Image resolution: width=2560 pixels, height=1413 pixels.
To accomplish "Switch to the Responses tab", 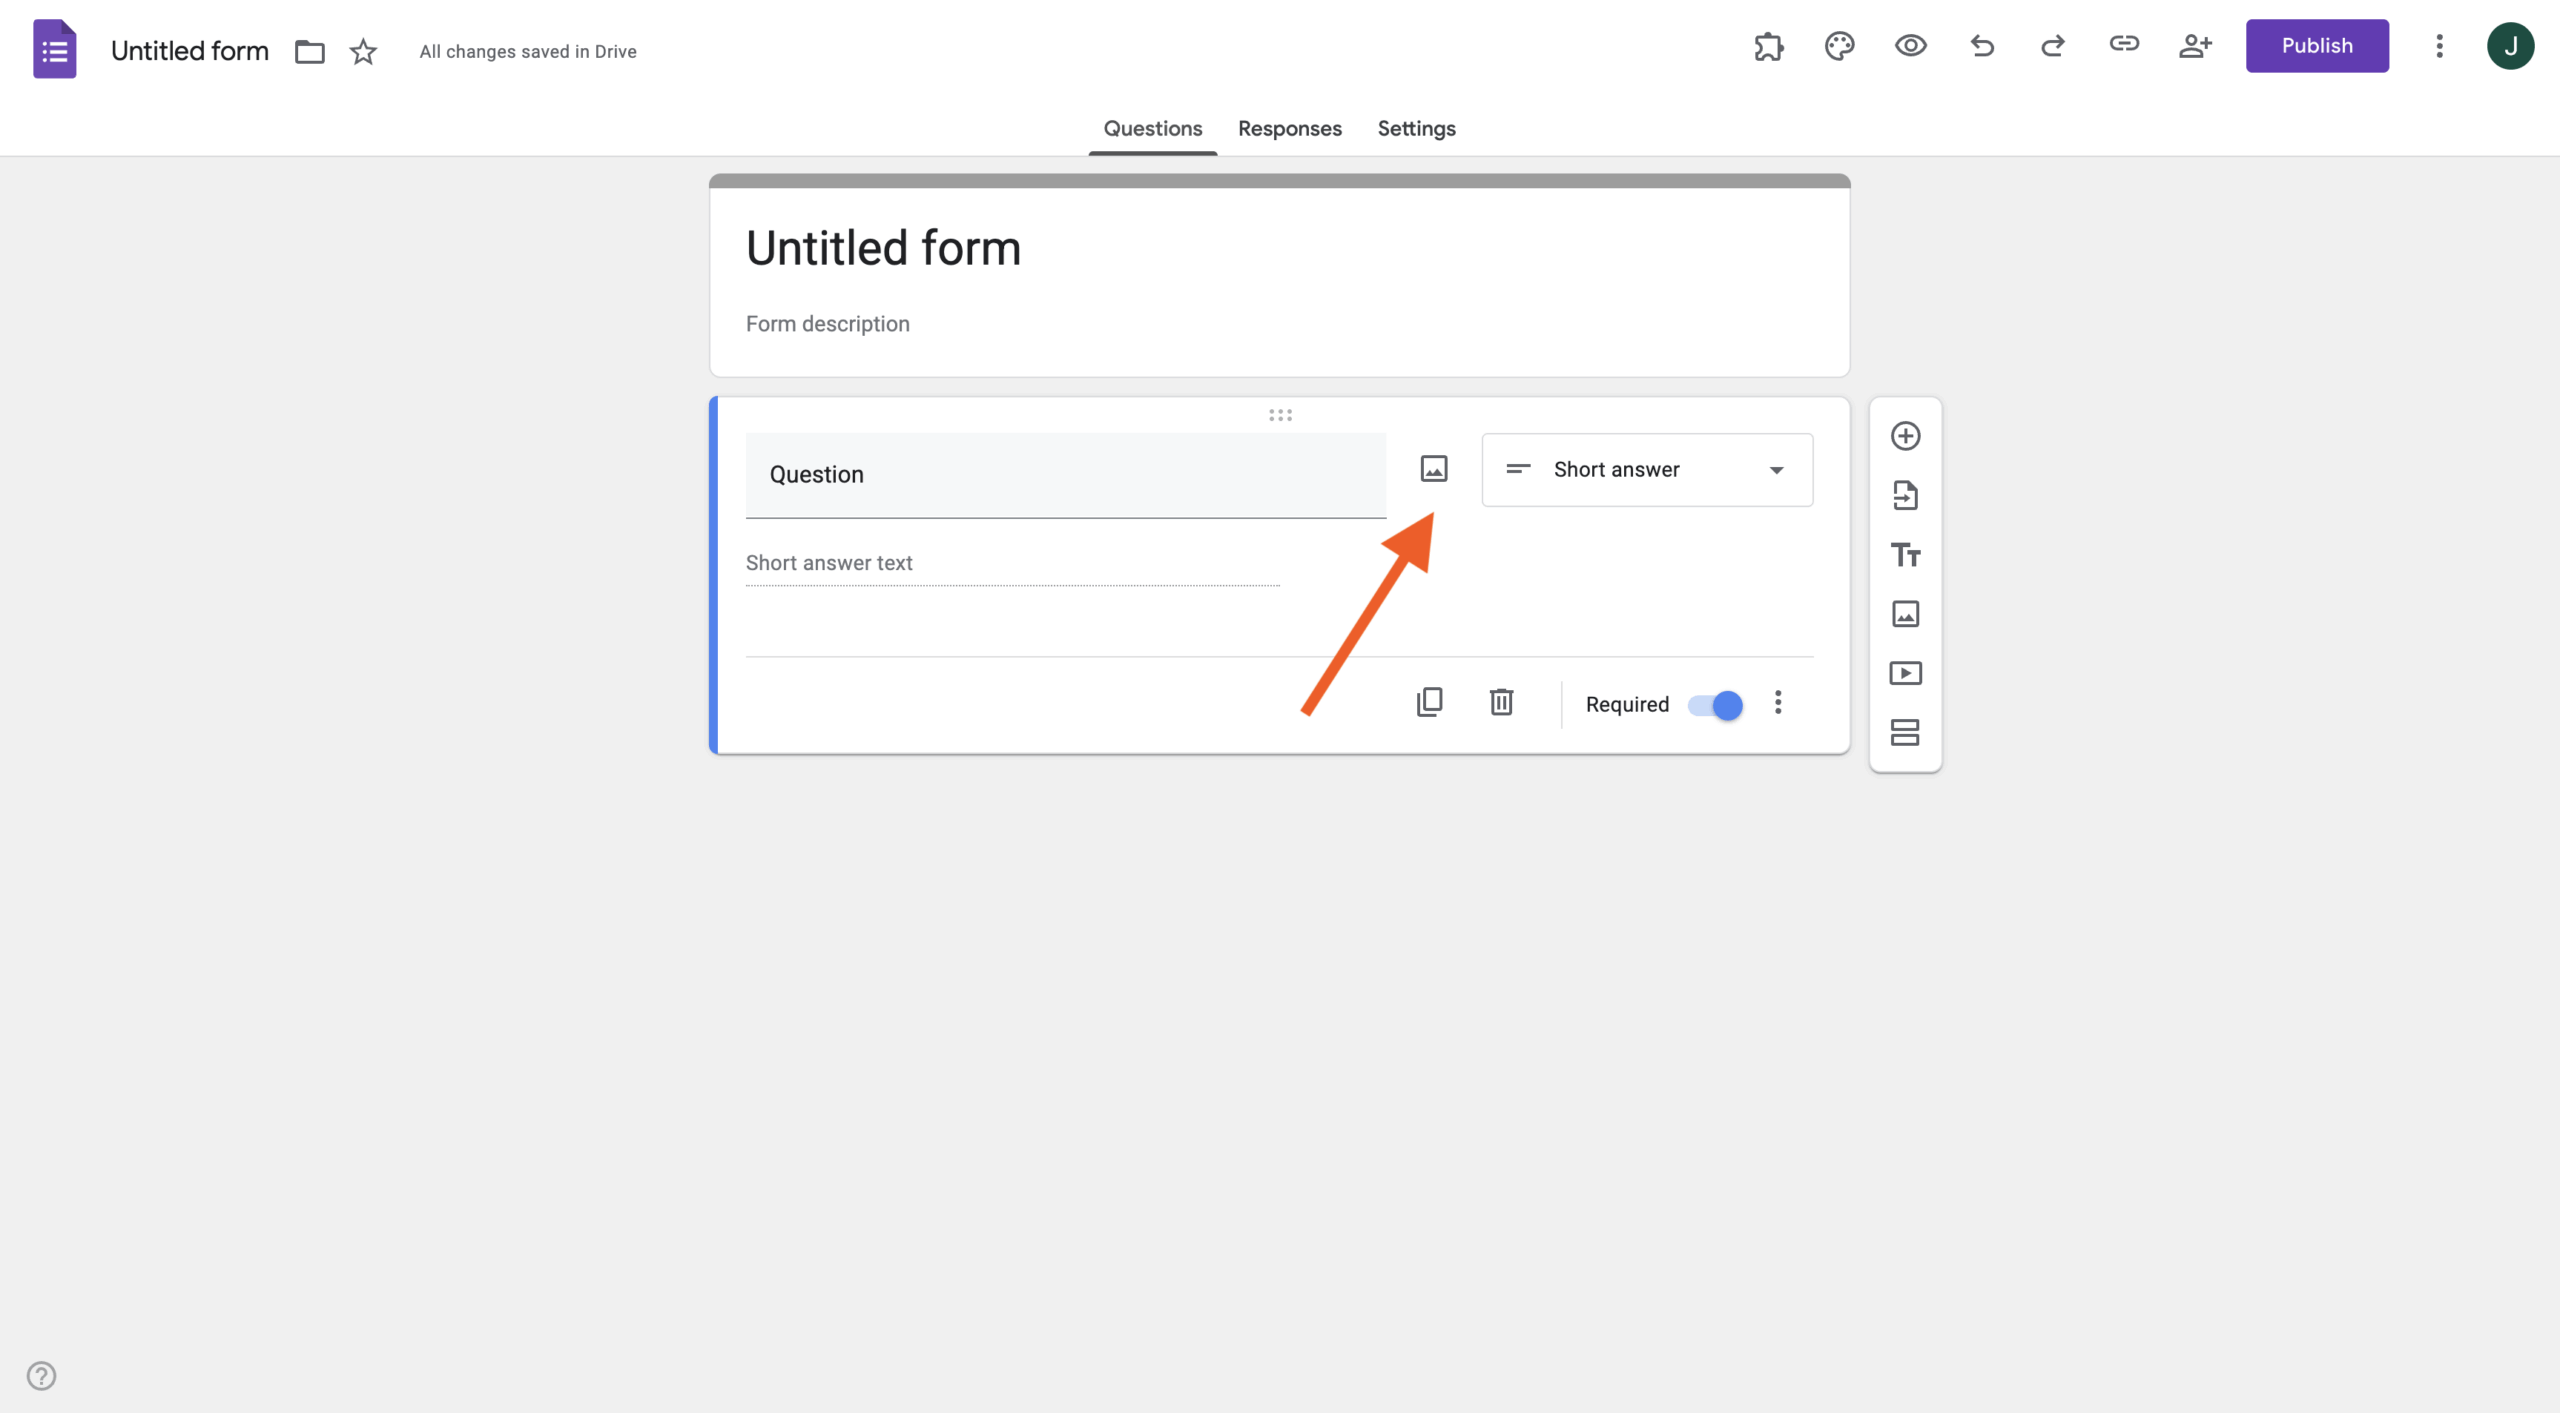I will coord(1290,128).
